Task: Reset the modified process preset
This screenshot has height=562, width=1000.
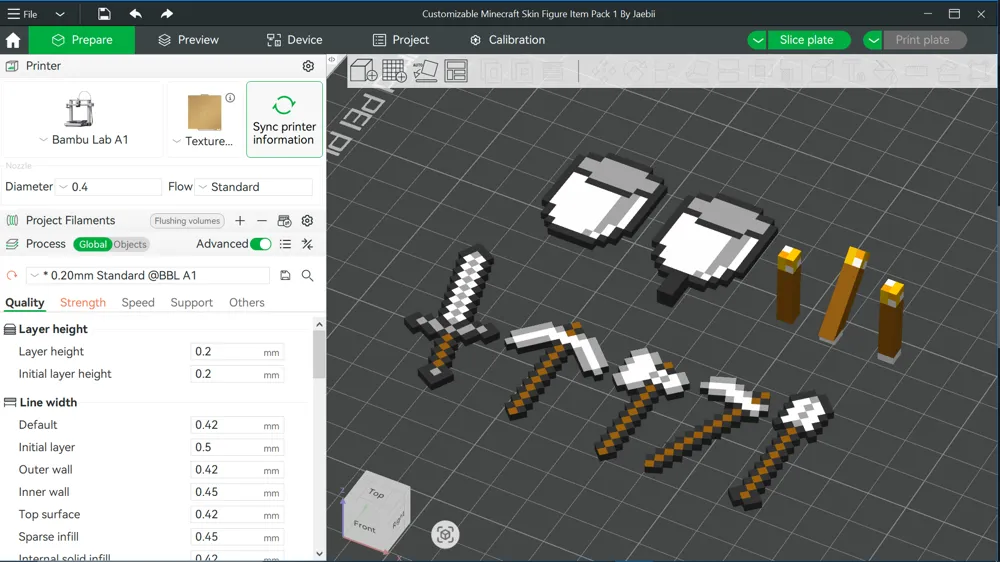Action: coord(12,276)
